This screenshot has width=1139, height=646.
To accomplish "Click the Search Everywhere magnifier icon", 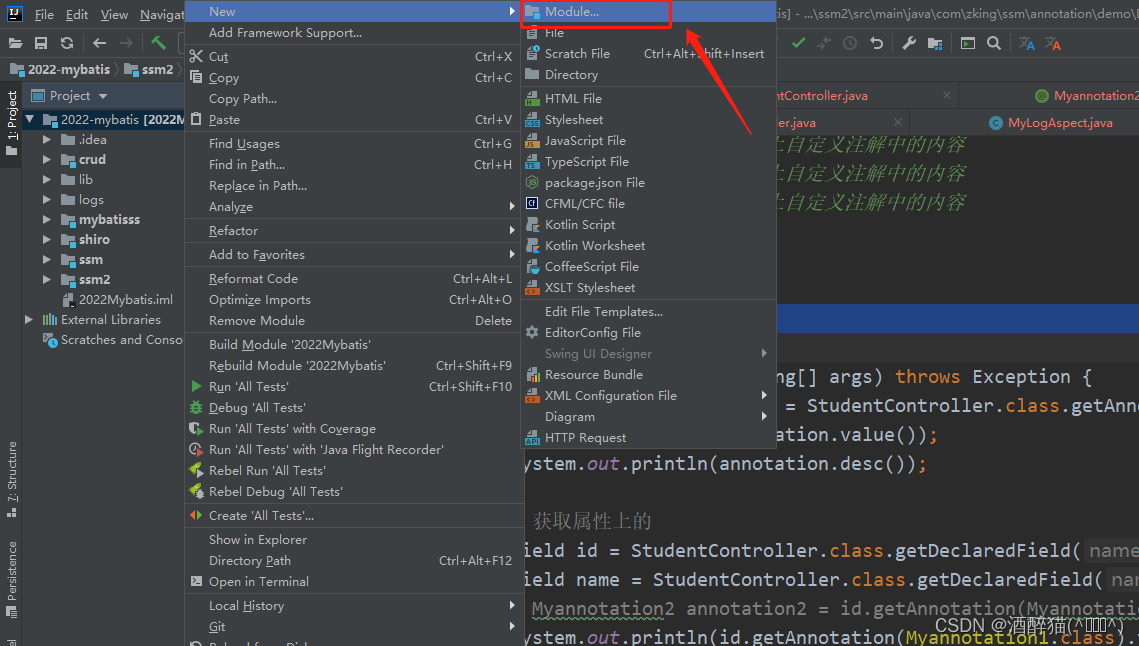I will pyautogui.click(x=994, y=43).
